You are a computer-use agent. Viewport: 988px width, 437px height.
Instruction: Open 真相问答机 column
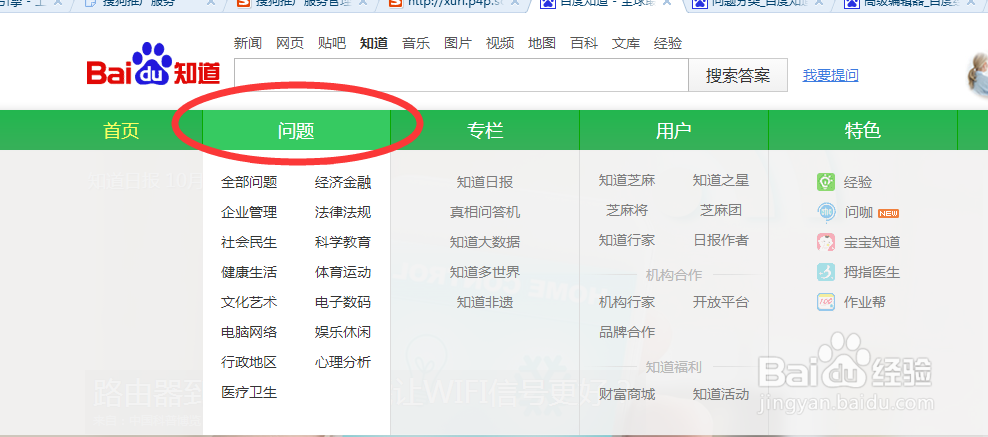pyautogui.click(x=485, y=212)
